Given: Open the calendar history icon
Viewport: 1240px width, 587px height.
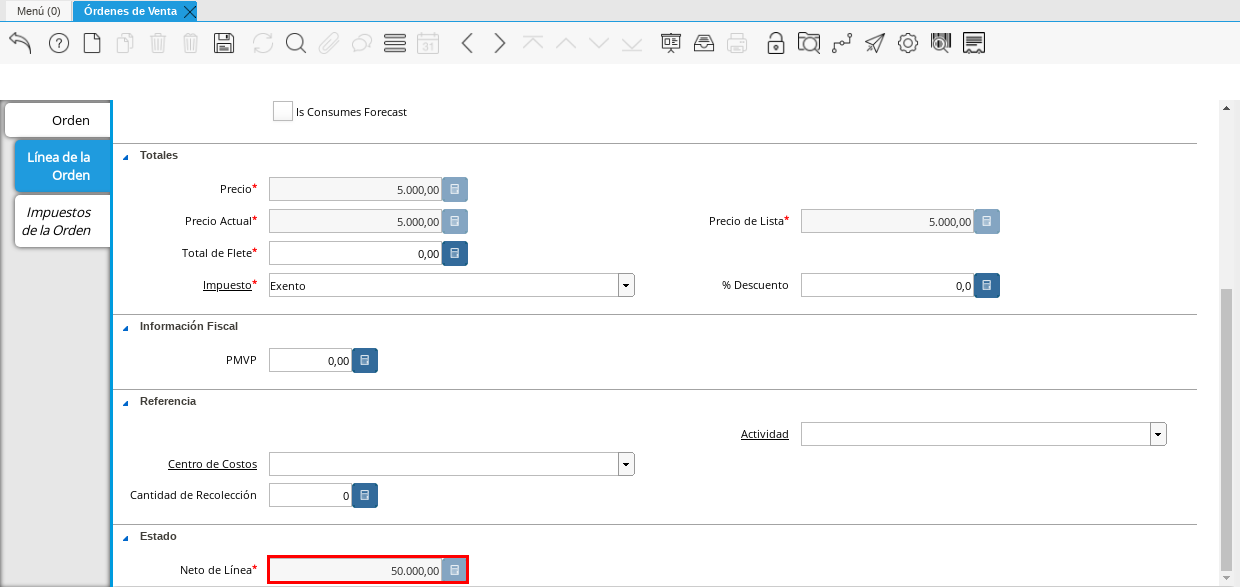Looking at the screenshot, I should click(428, 43).
